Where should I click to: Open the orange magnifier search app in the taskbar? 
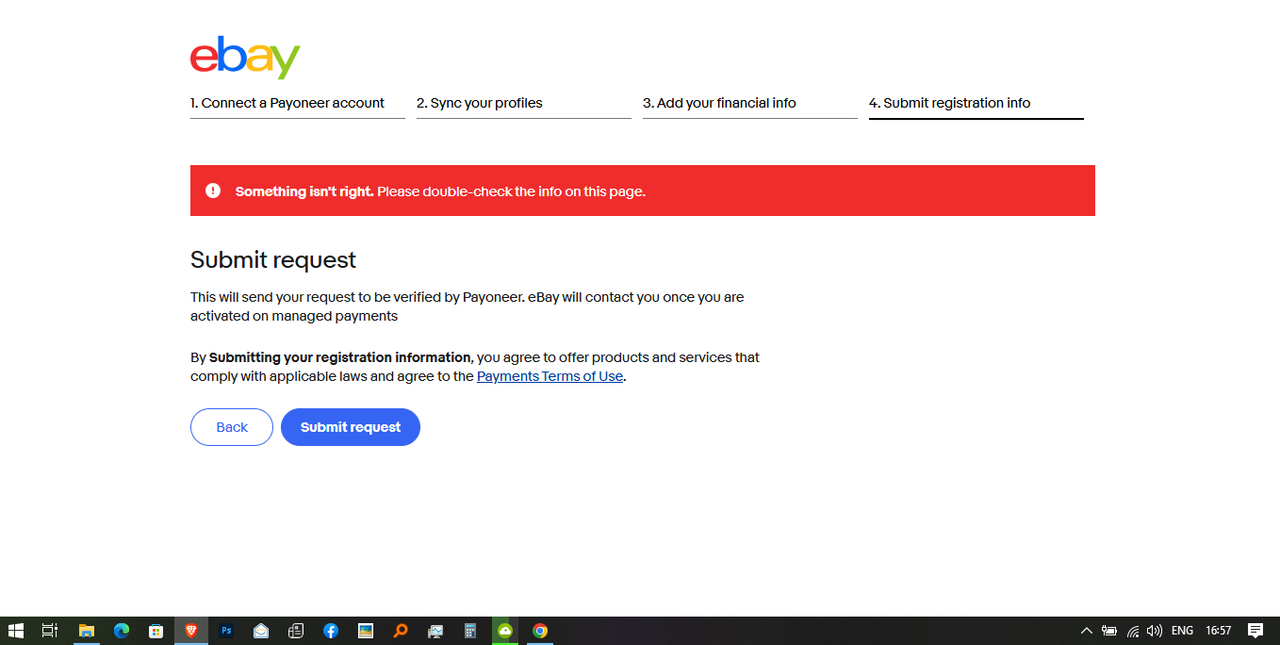tap(400, 631)
